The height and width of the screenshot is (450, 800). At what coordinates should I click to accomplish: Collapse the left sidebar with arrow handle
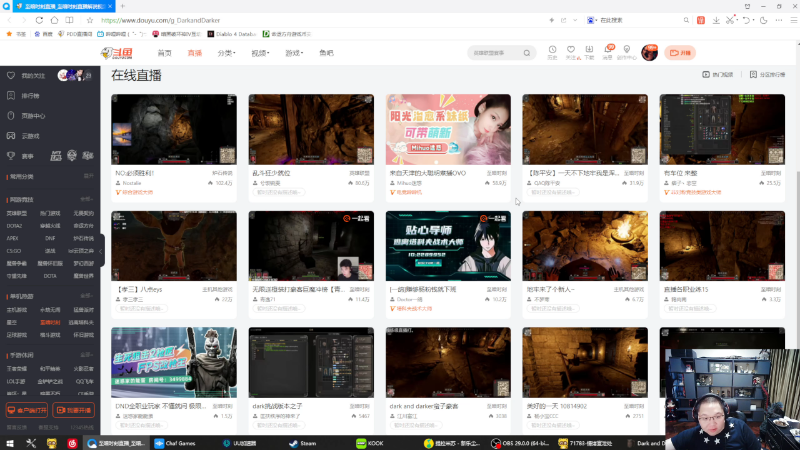tap(101, 251)
